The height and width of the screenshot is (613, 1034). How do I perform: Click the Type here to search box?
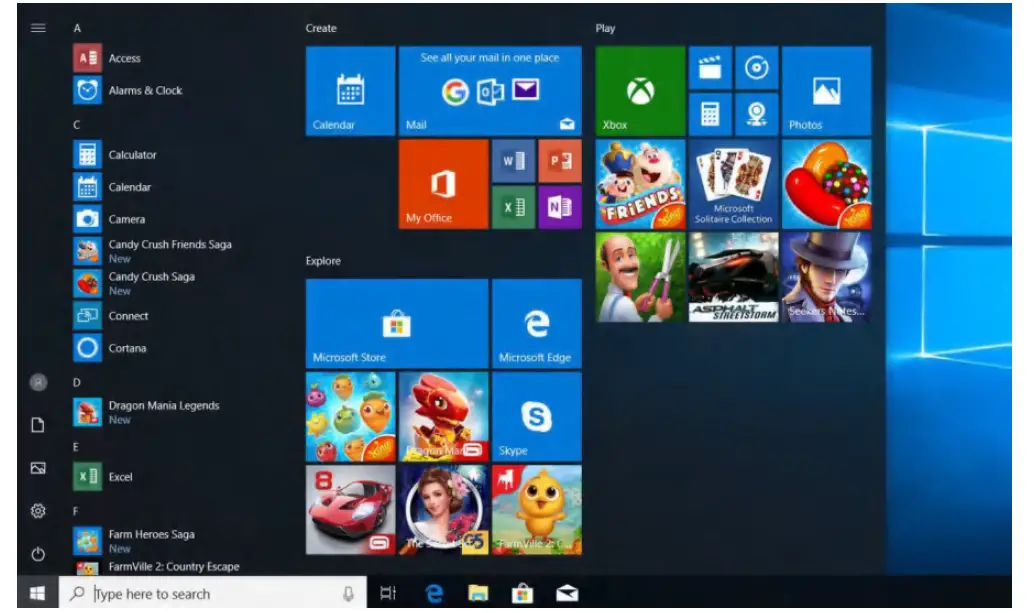coord(213,593)
